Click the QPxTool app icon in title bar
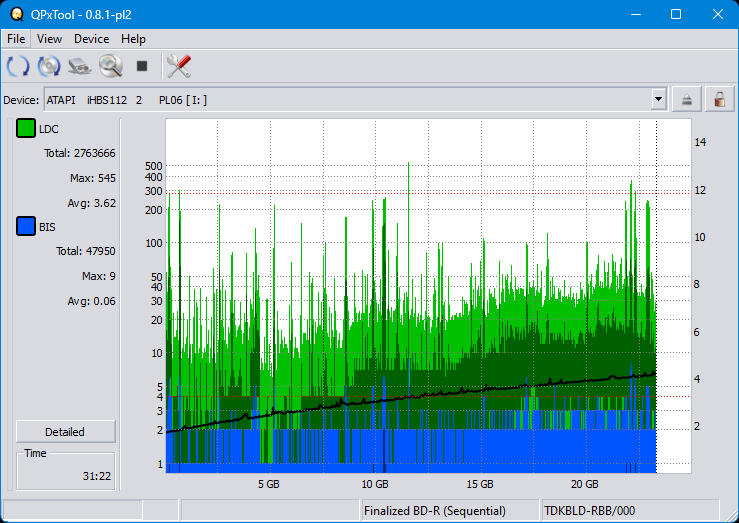739x523 pixels. (x=17, y=14)
